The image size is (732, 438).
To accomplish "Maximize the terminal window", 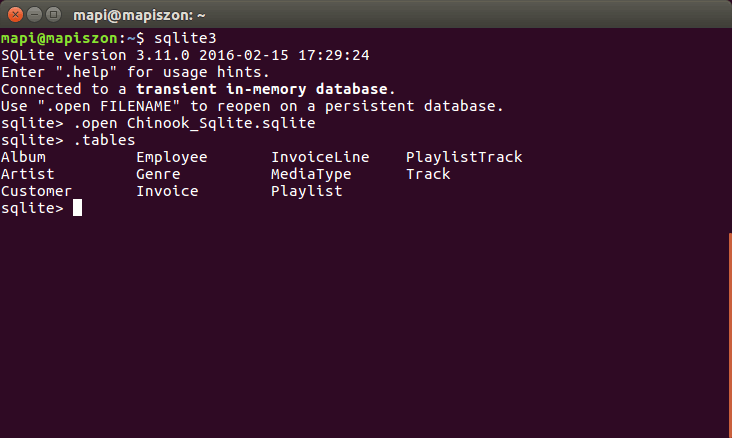I will coord(54,15).
